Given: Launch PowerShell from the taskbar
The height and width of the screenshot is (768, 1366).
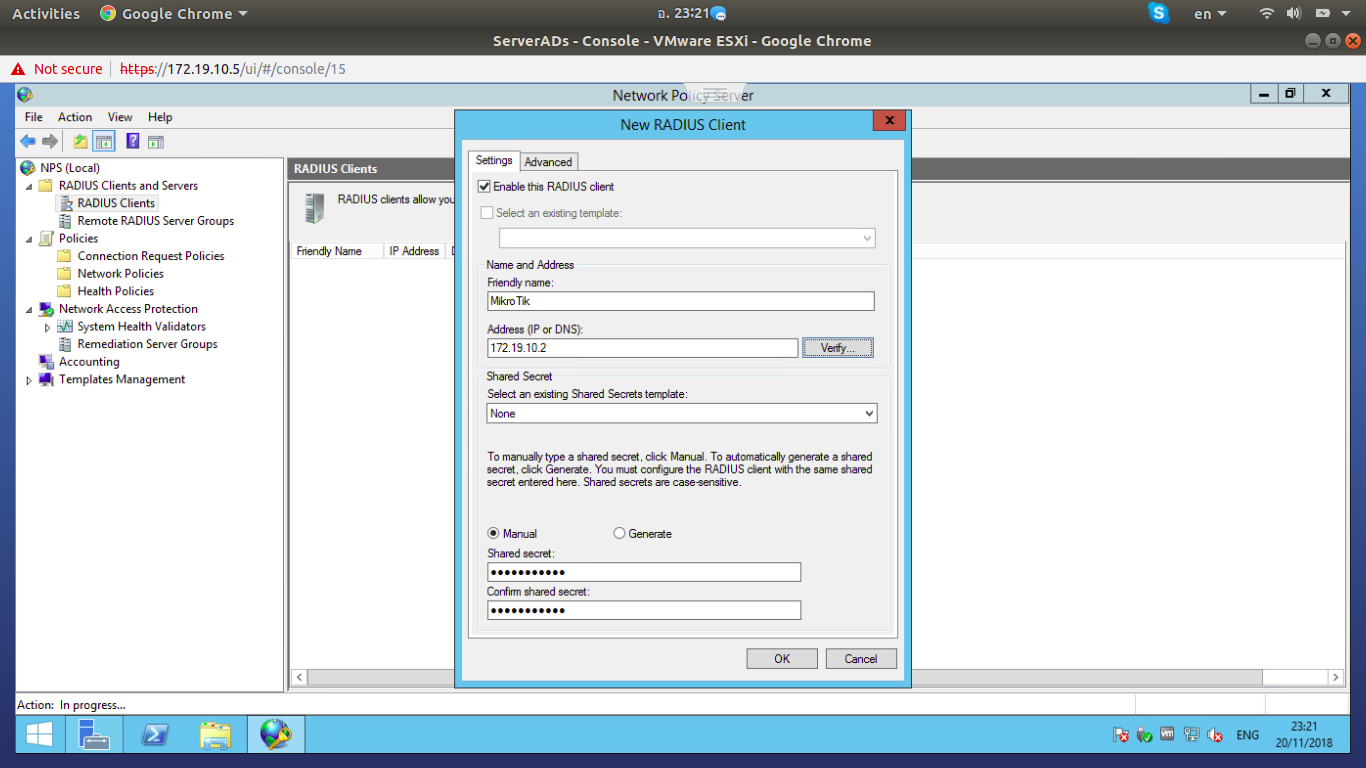Looking at the screenshot, I should tap(154, 735).
